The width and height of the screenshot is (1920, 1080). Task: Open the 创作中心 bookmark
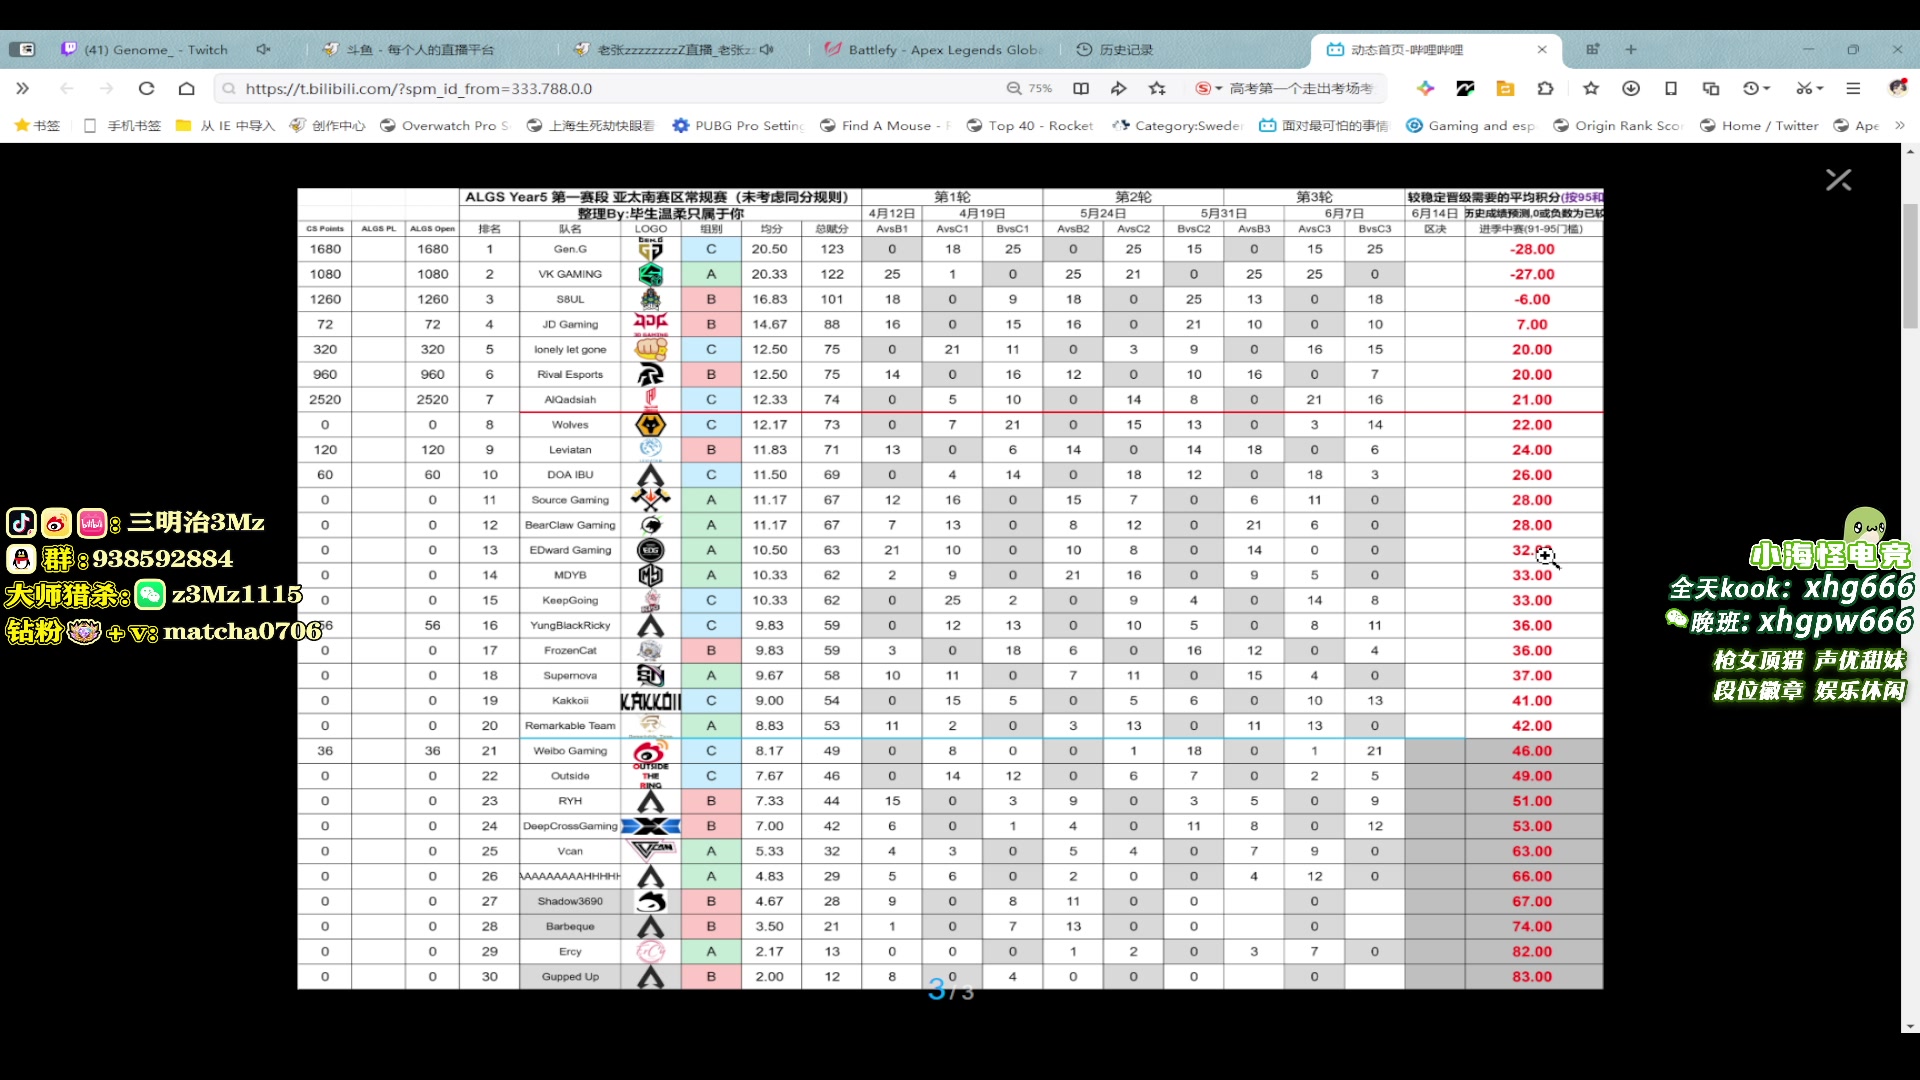(x=327, y=125)
